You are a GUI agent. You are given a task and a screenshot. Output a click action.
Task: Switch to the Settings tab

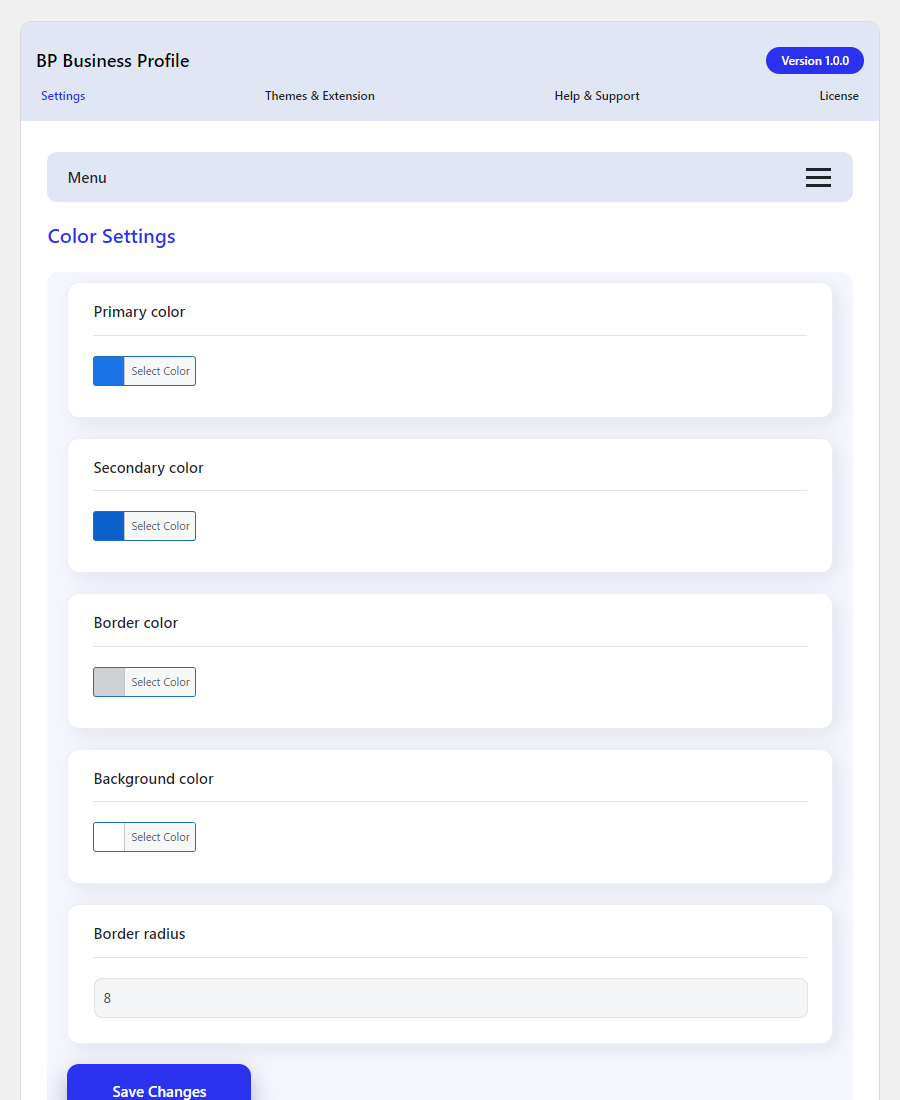tap(63, 96)
